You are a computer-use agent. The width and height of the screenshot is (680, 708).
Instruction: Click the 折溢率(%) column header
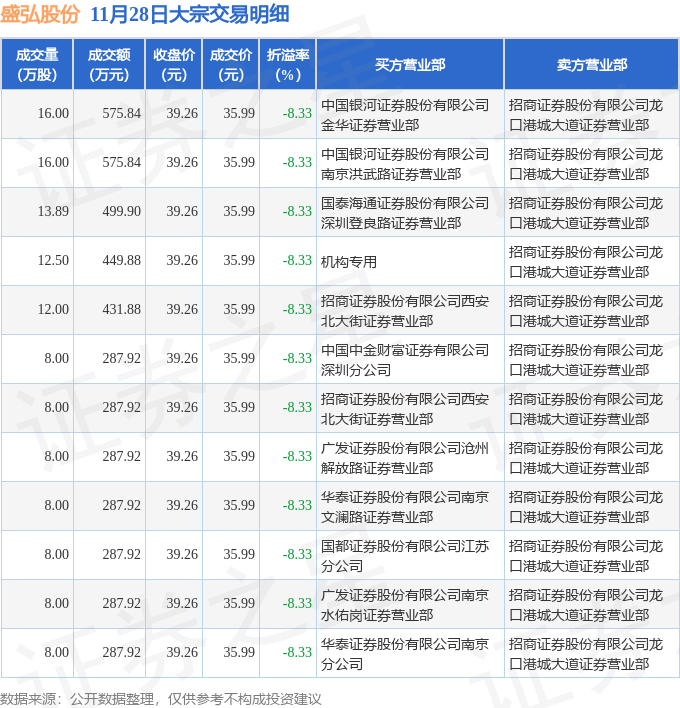(x=288, y=65)
